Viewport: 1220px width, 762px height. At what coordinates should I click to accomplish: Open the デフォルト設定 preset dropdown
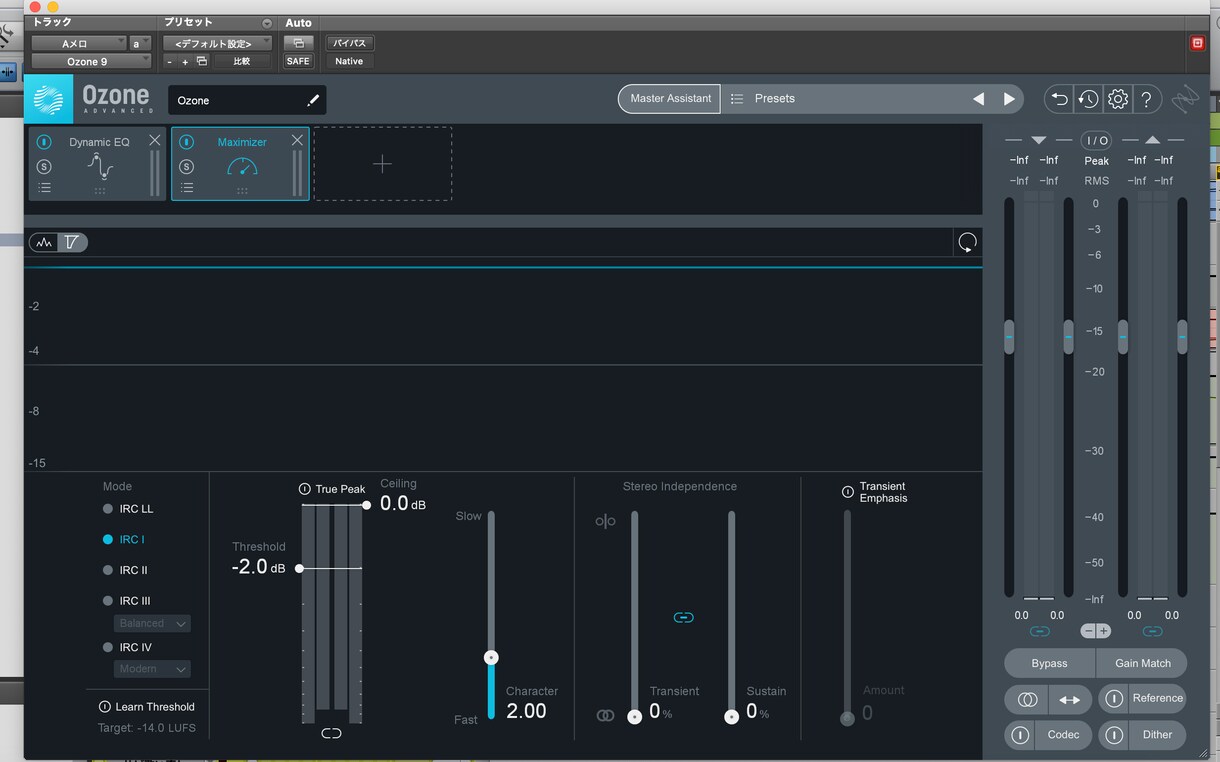(x=218, y=43)
